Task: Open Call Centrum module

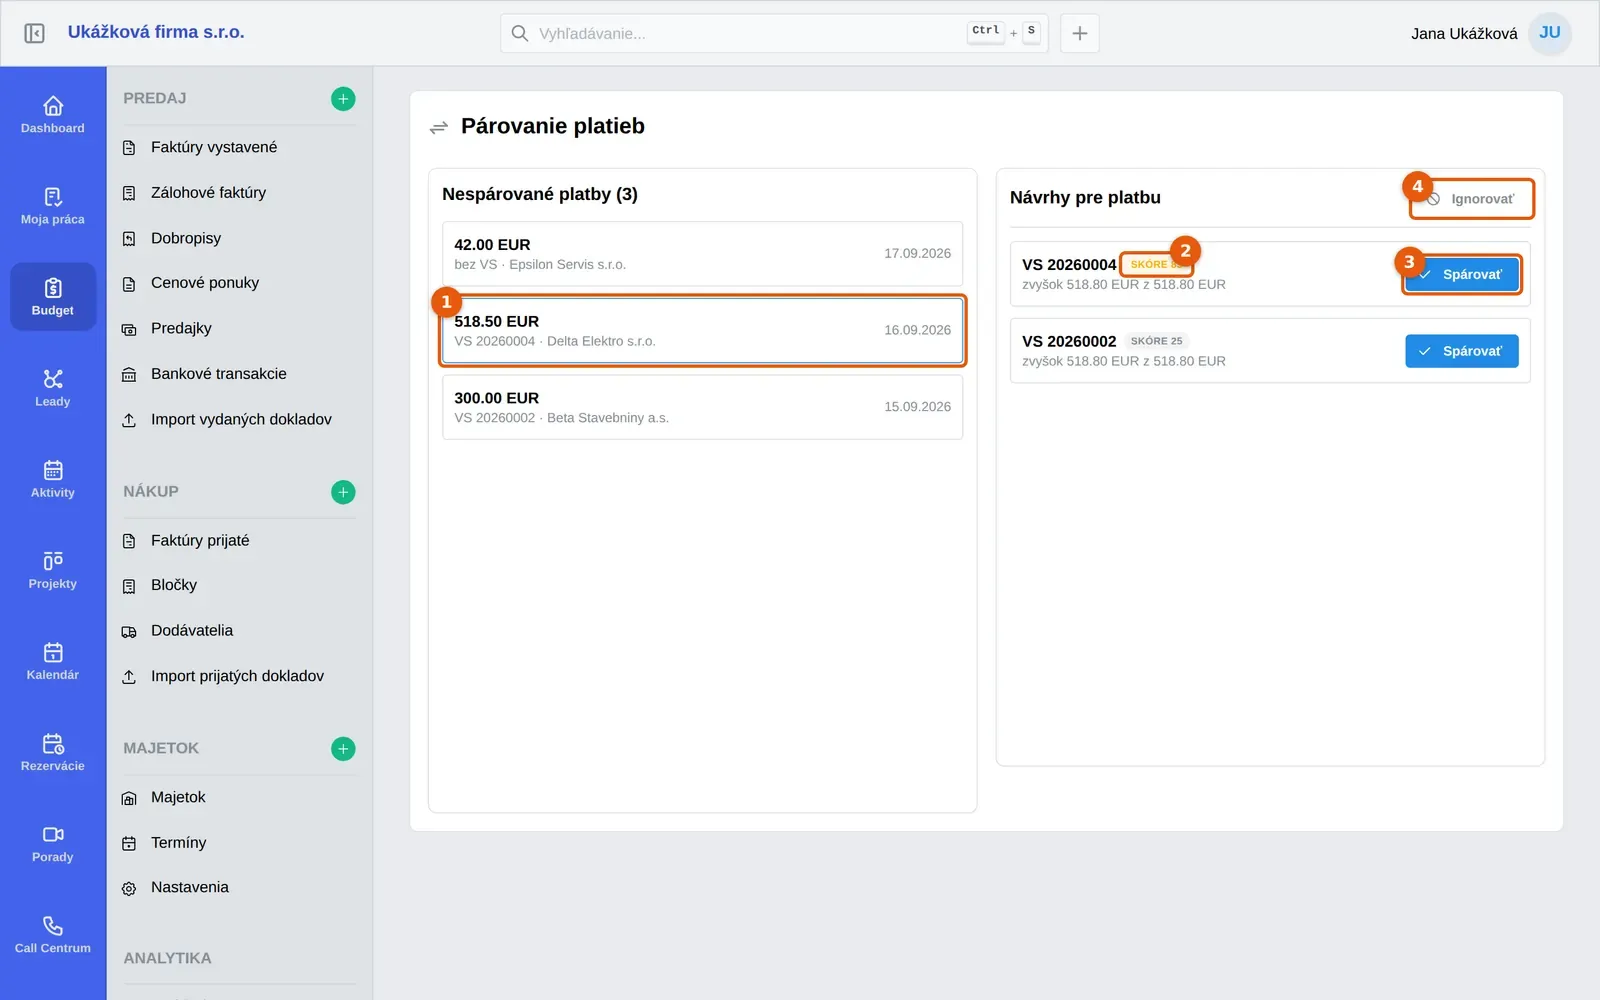Action: pyautogui.click(x=53, y=933)
